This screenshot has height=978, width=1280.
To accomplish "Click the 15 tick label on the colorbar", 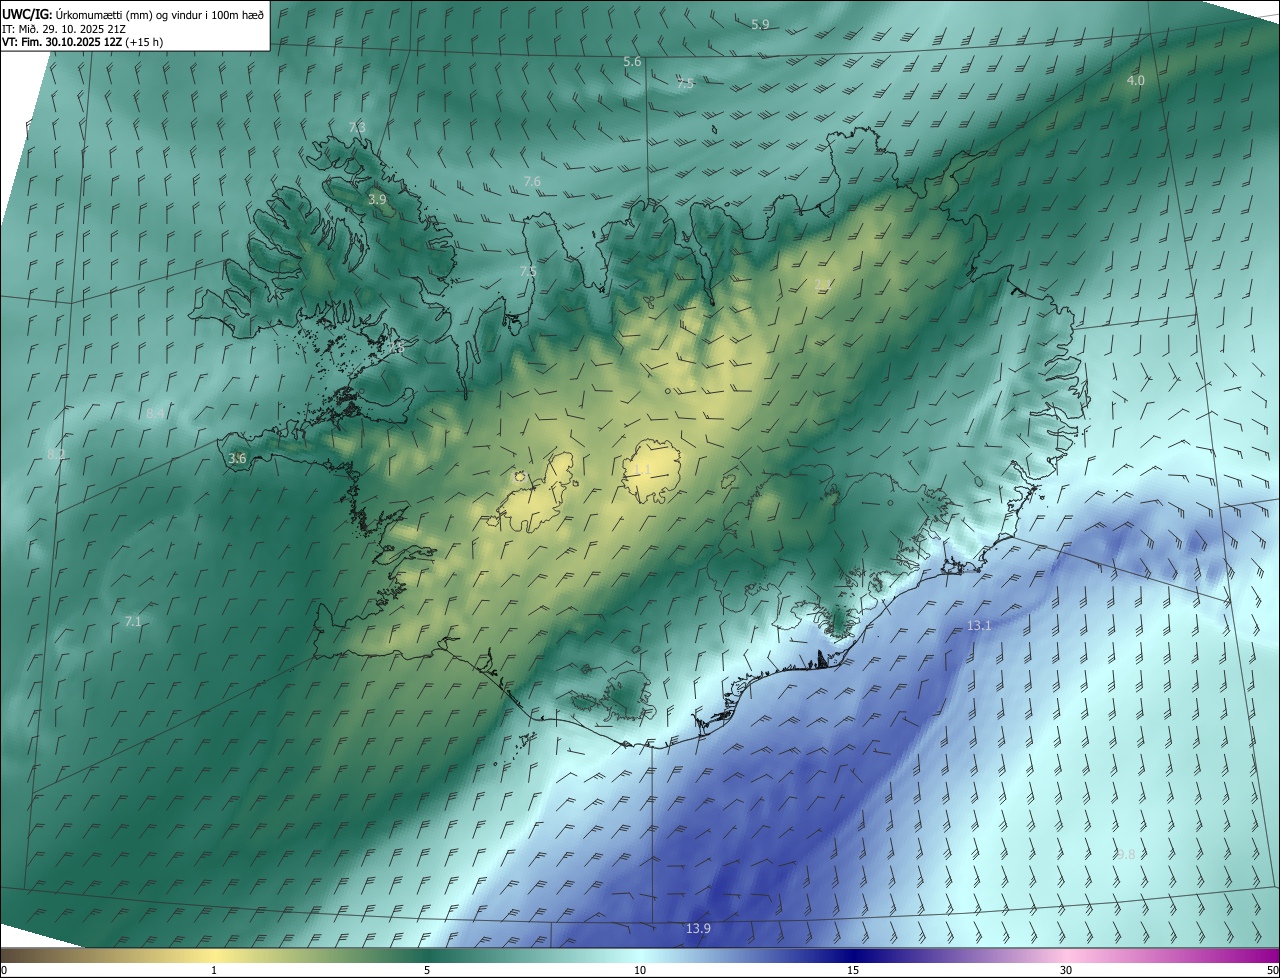I will coord(853,971).
